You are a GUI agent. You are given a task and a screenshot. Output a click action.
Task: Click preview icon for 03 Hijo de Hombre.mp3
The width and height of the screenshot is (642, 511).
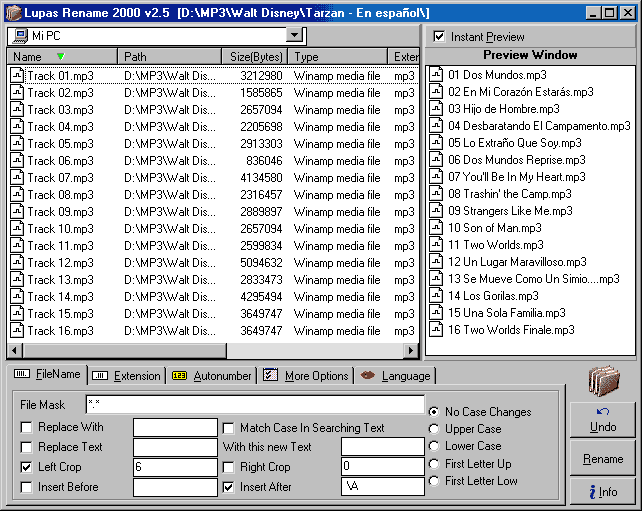[436, 109]
